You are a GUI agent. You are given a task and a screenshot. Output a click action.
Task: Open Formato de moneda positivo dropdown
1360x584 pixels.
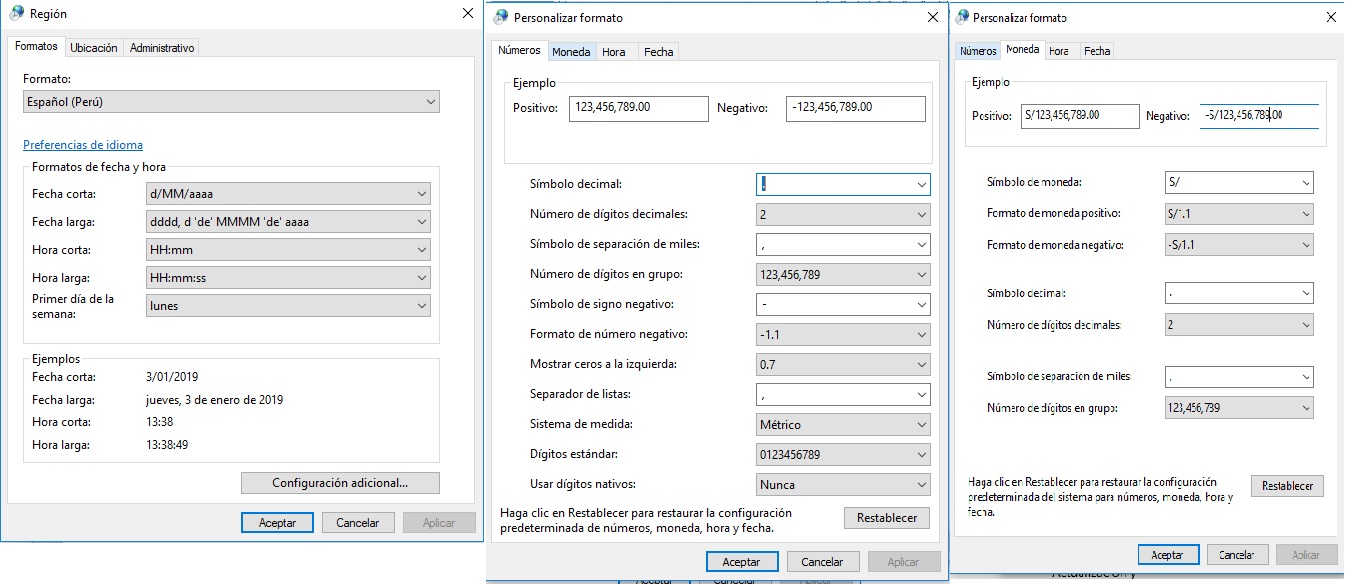(1239, 214)
